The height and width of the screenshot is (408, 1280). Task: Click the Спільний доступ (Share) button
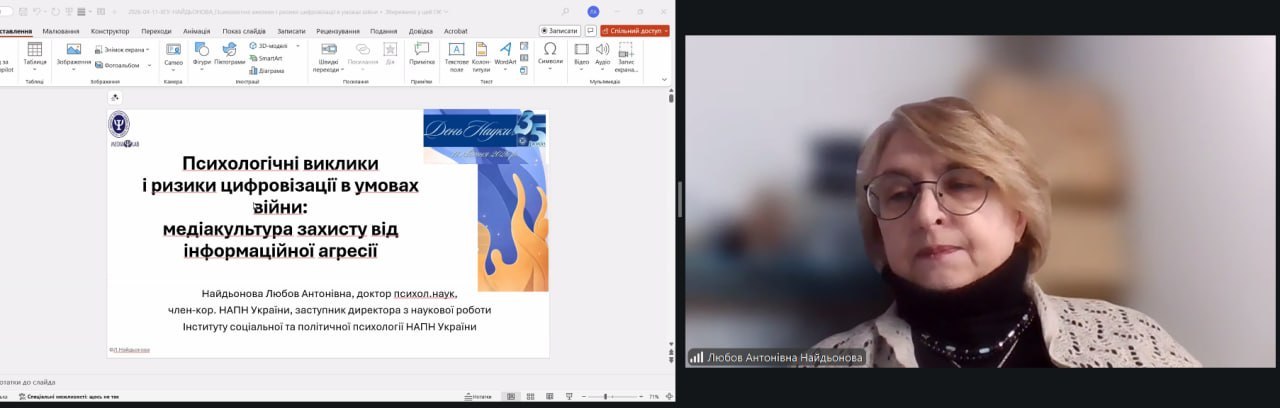(x=635, y=31)
